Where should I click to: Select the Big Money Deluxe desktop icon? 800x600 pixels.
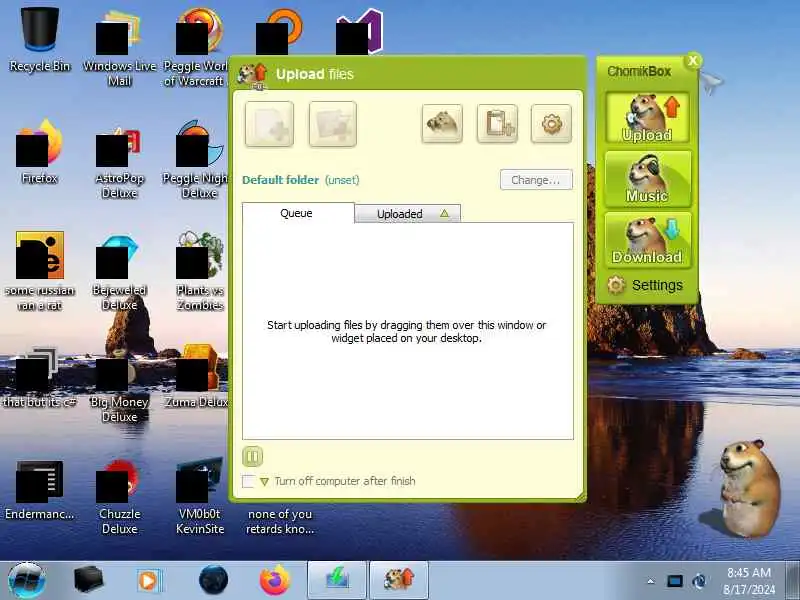point(119,389)
